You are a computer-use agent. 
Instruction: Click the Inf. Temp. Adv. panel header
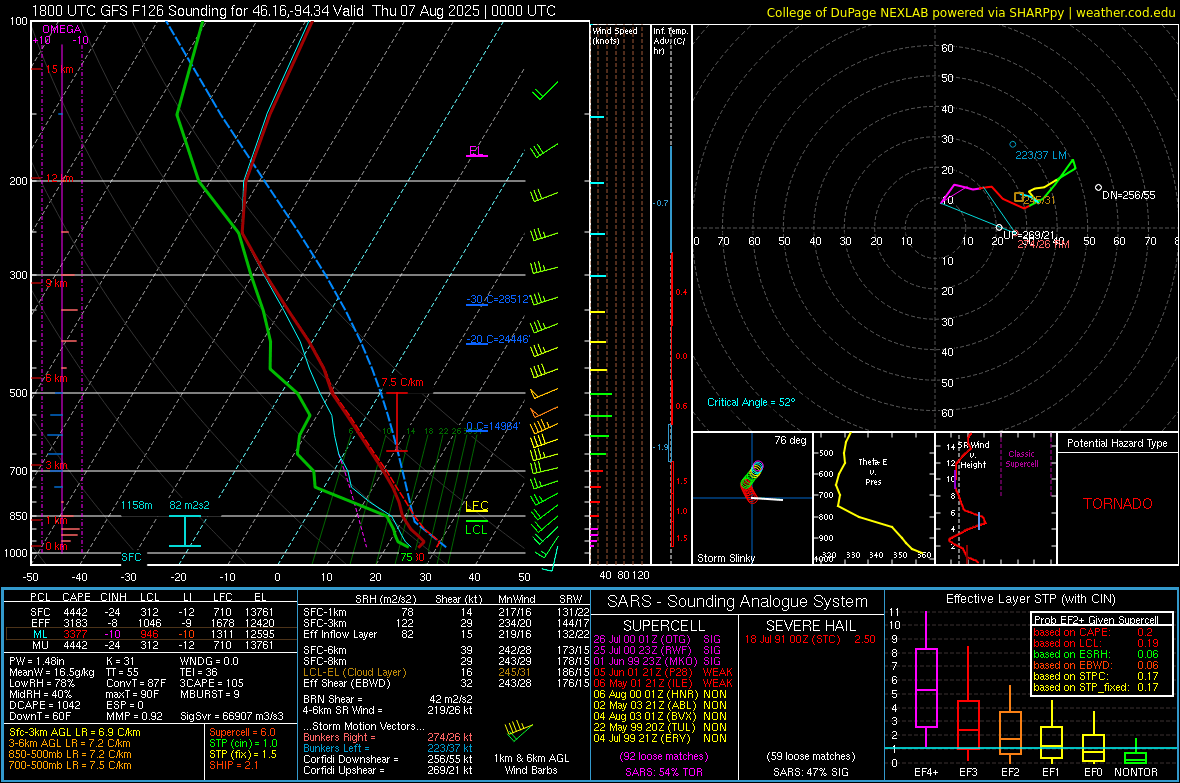pos(670,41)
